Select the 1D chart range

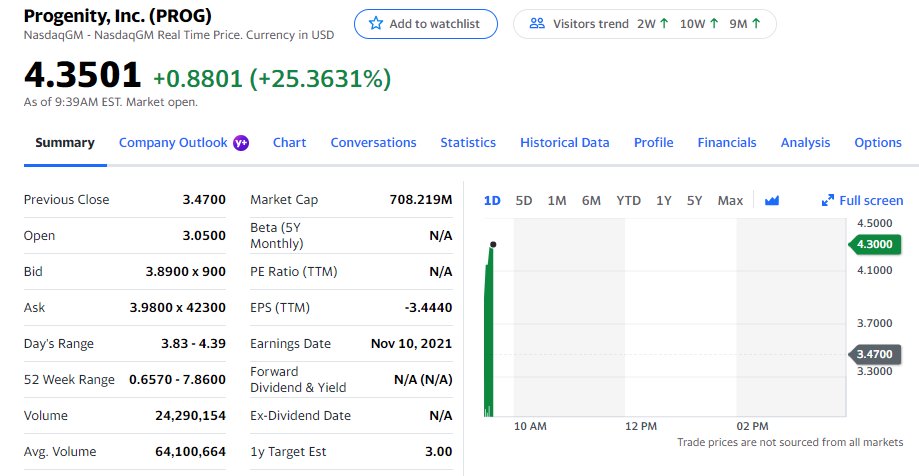tap(492, 200)
